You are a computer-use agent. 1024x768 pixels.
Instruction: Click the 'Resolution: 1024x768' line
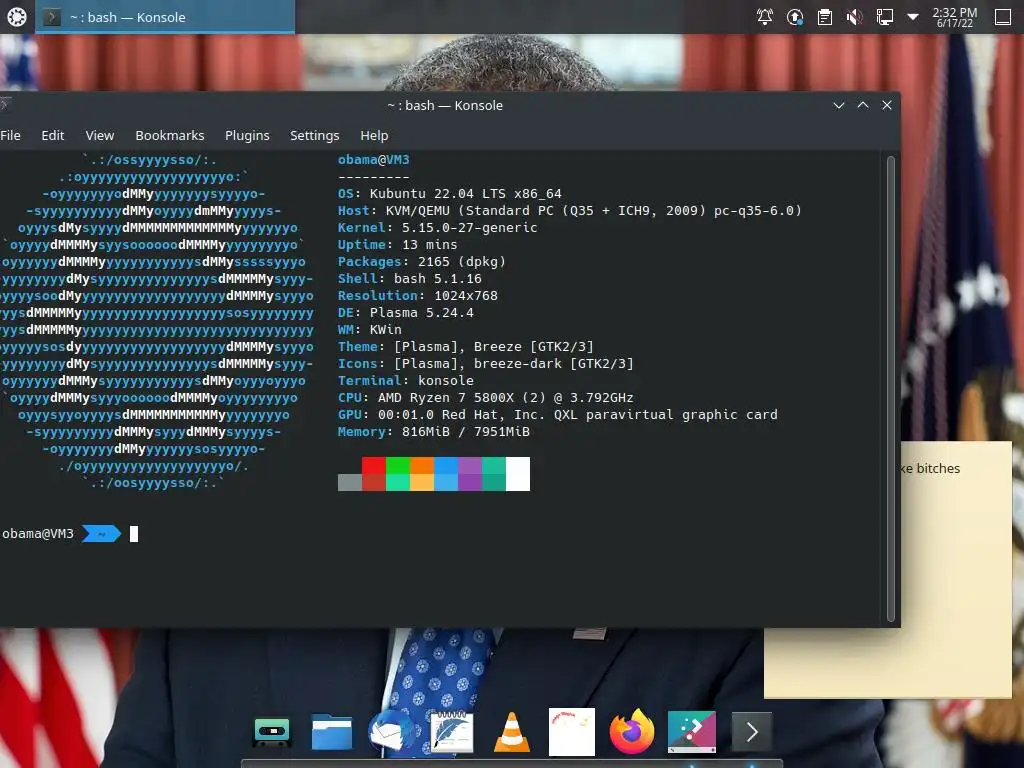pyautogui.click(x=417, y=295)
